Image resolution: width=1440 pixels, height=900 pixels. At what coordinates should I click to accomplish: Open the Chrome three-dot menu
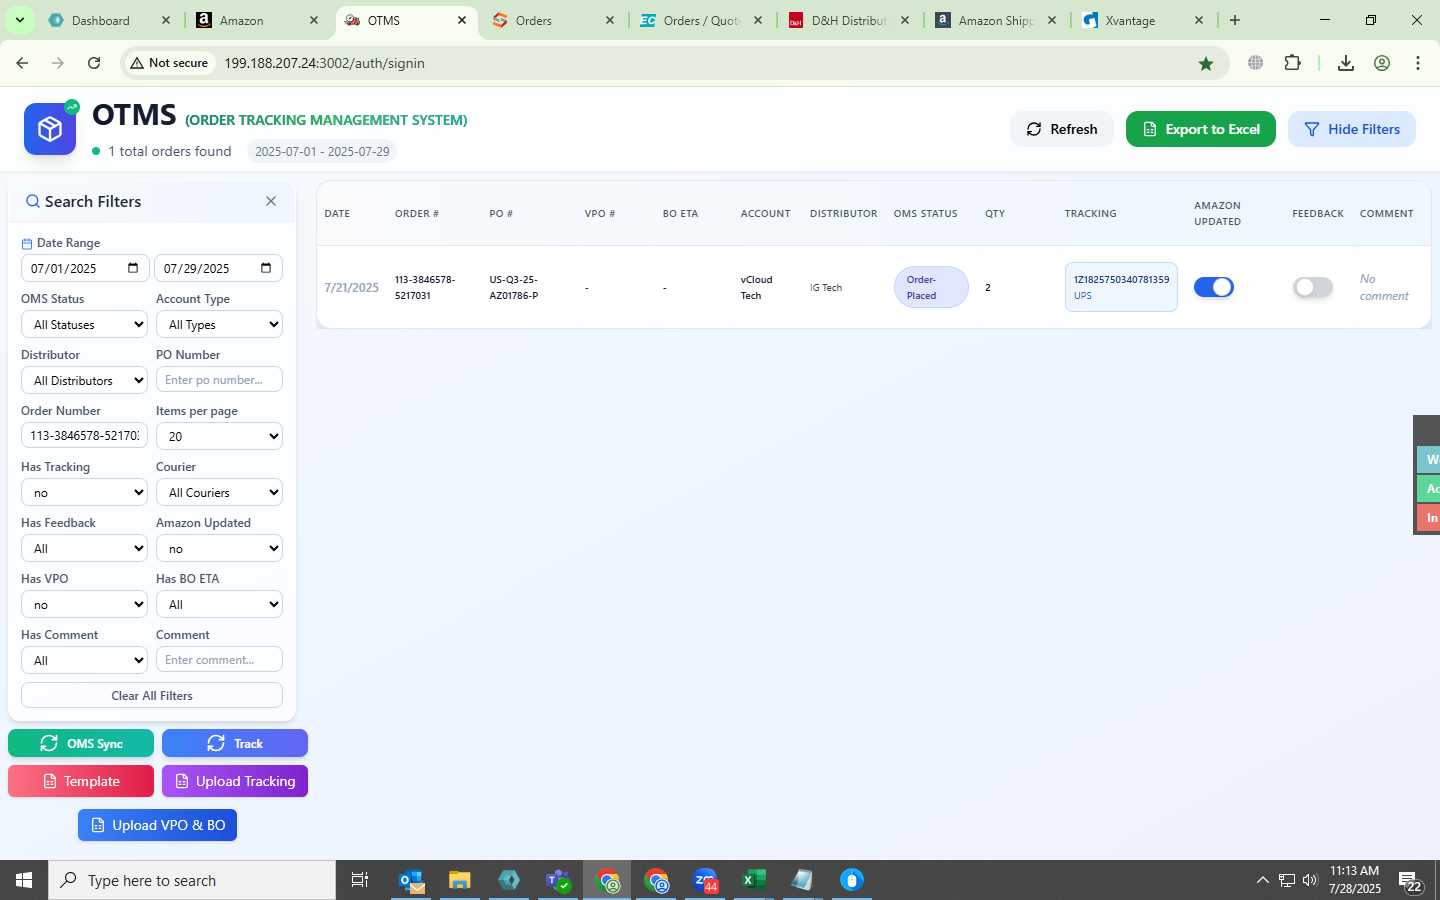[x=1418, y=63]
